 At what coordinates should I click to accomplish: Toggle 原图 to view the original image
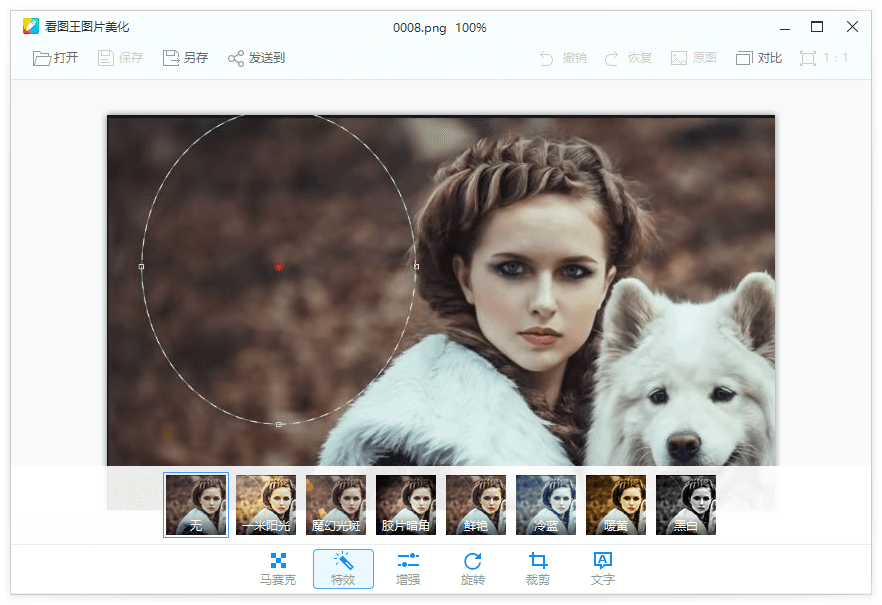click(x=693, y=57)
